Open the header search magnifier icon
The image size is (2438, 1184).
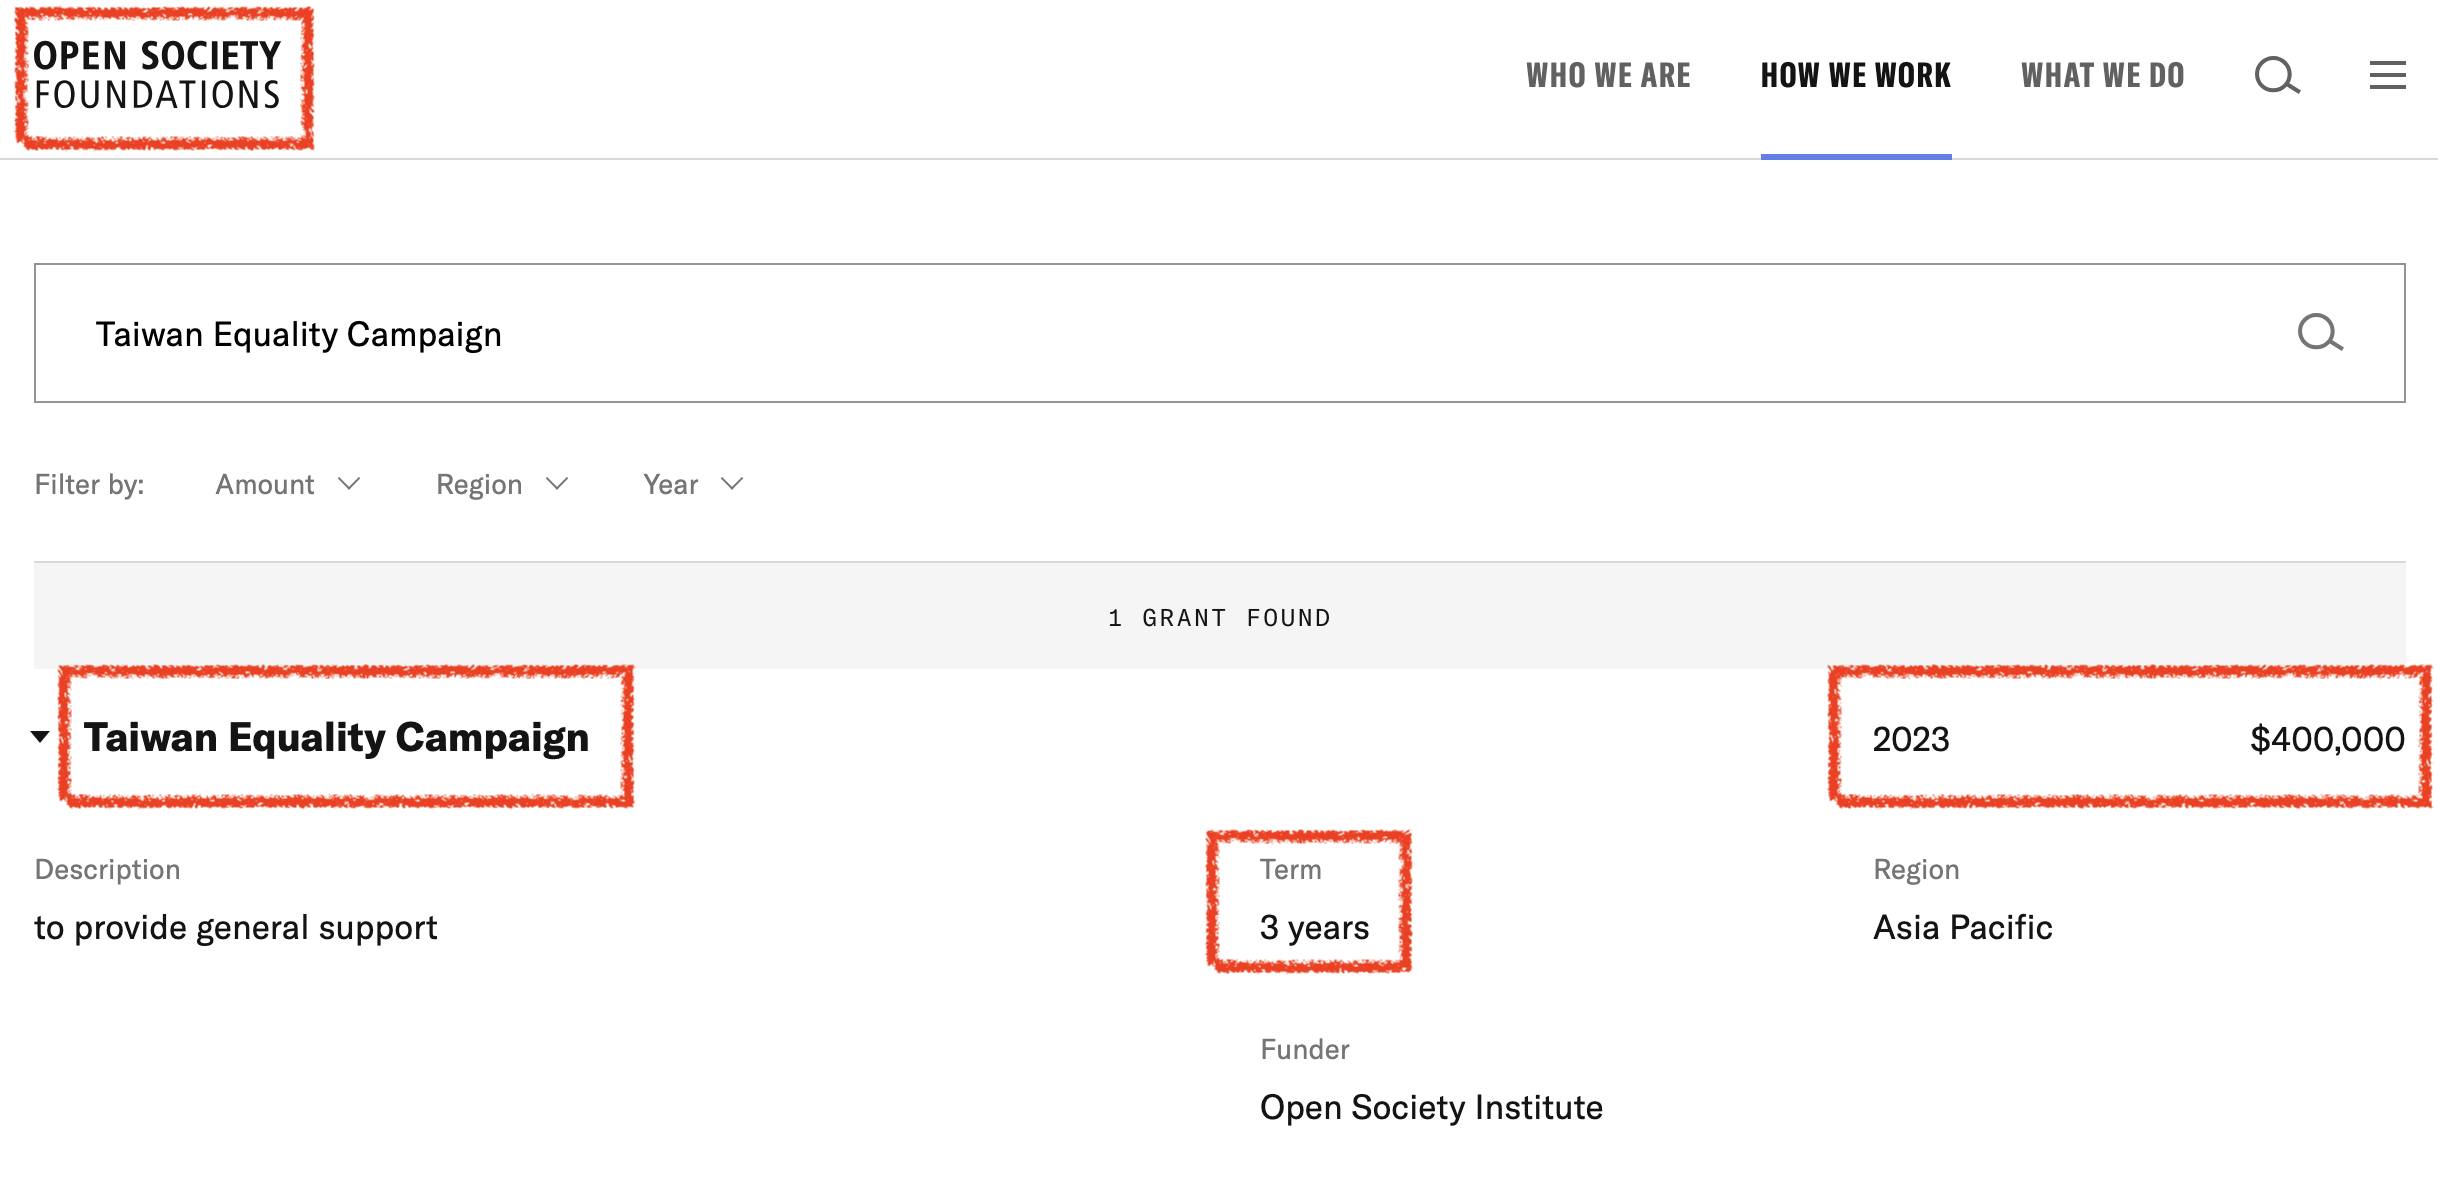(2276, 75)
